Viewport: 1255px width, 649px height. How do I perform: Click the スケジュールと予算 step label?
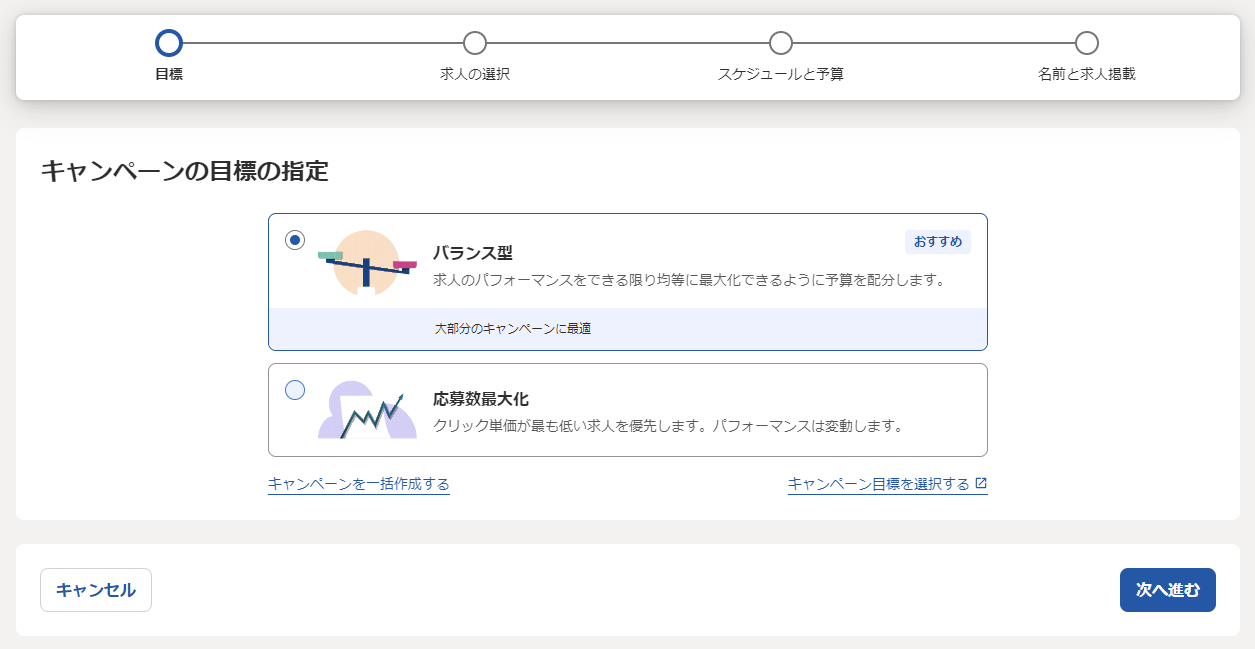tap(781, 74)
